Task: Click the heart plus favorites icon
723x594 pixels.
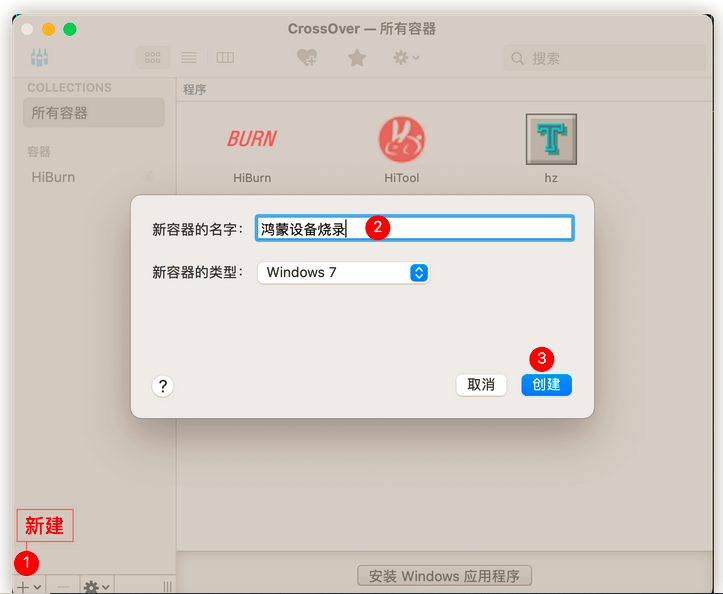Action: [307, 58]
